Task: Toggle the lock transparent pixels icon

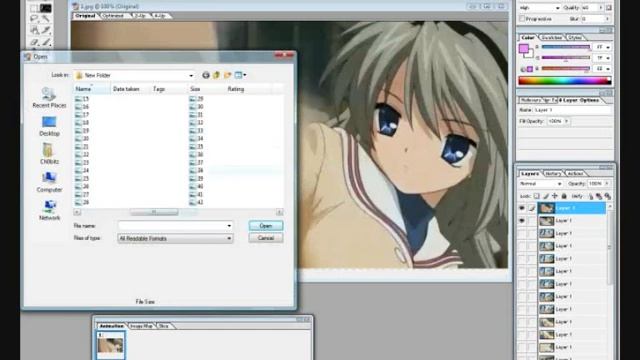Action: 537,196
